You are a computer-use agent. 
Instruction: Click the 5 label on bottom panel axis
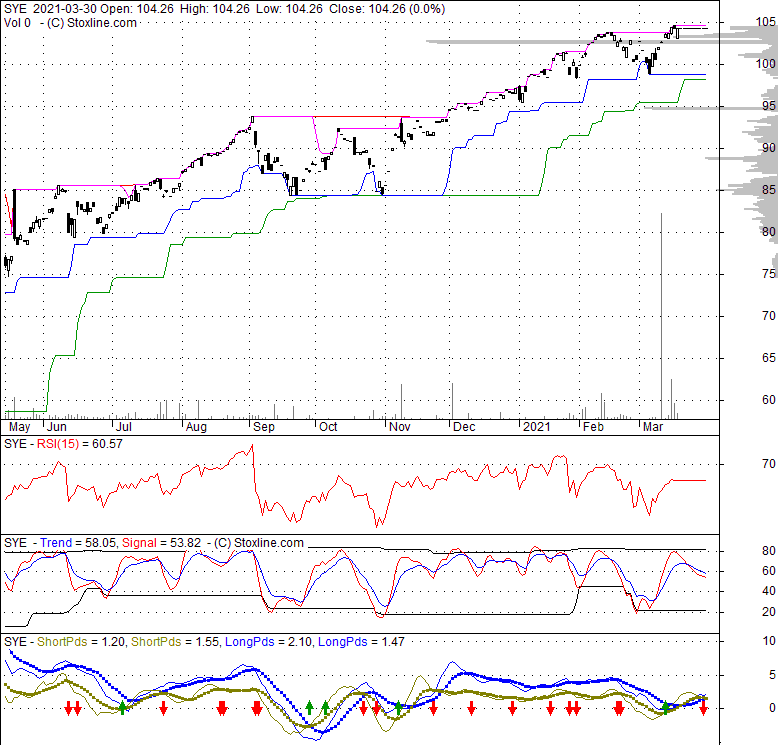(x=772, y=675)
